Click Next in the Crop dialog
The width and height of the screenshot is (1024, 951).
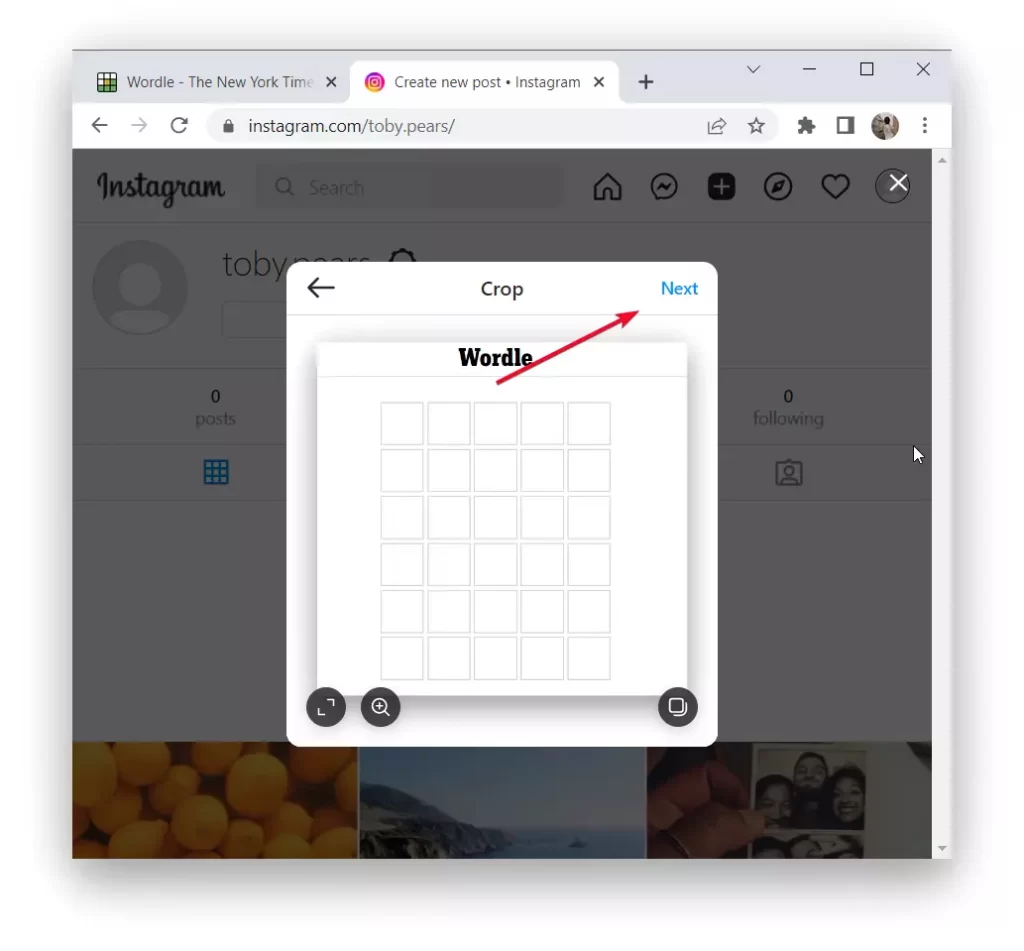(x=679, y=288)
